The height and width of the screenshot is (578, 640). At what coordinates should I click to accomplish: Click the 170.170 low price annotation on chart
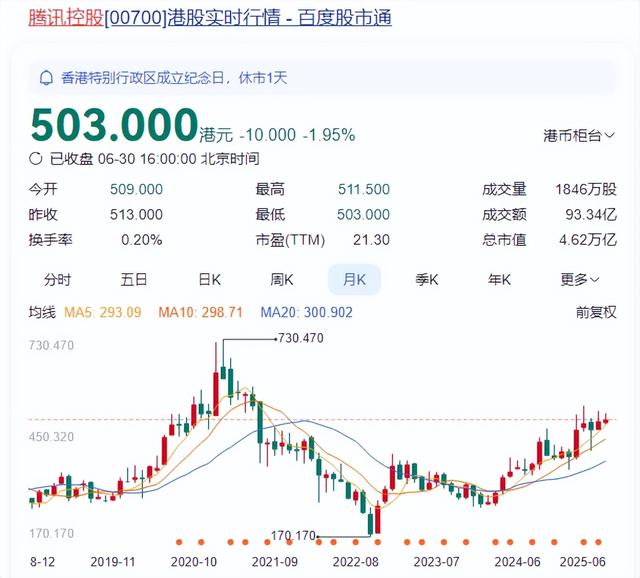pyautogui.click(x=293, y=536)
